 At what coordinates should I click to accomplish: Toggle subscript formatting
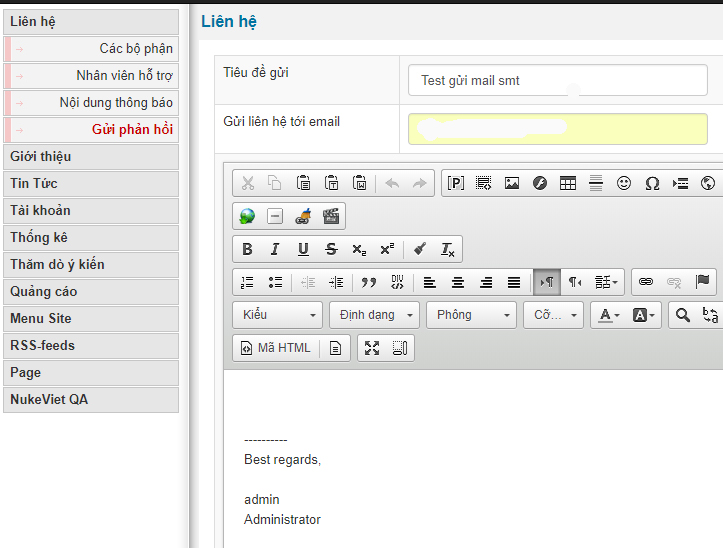[x=359, y=249]
